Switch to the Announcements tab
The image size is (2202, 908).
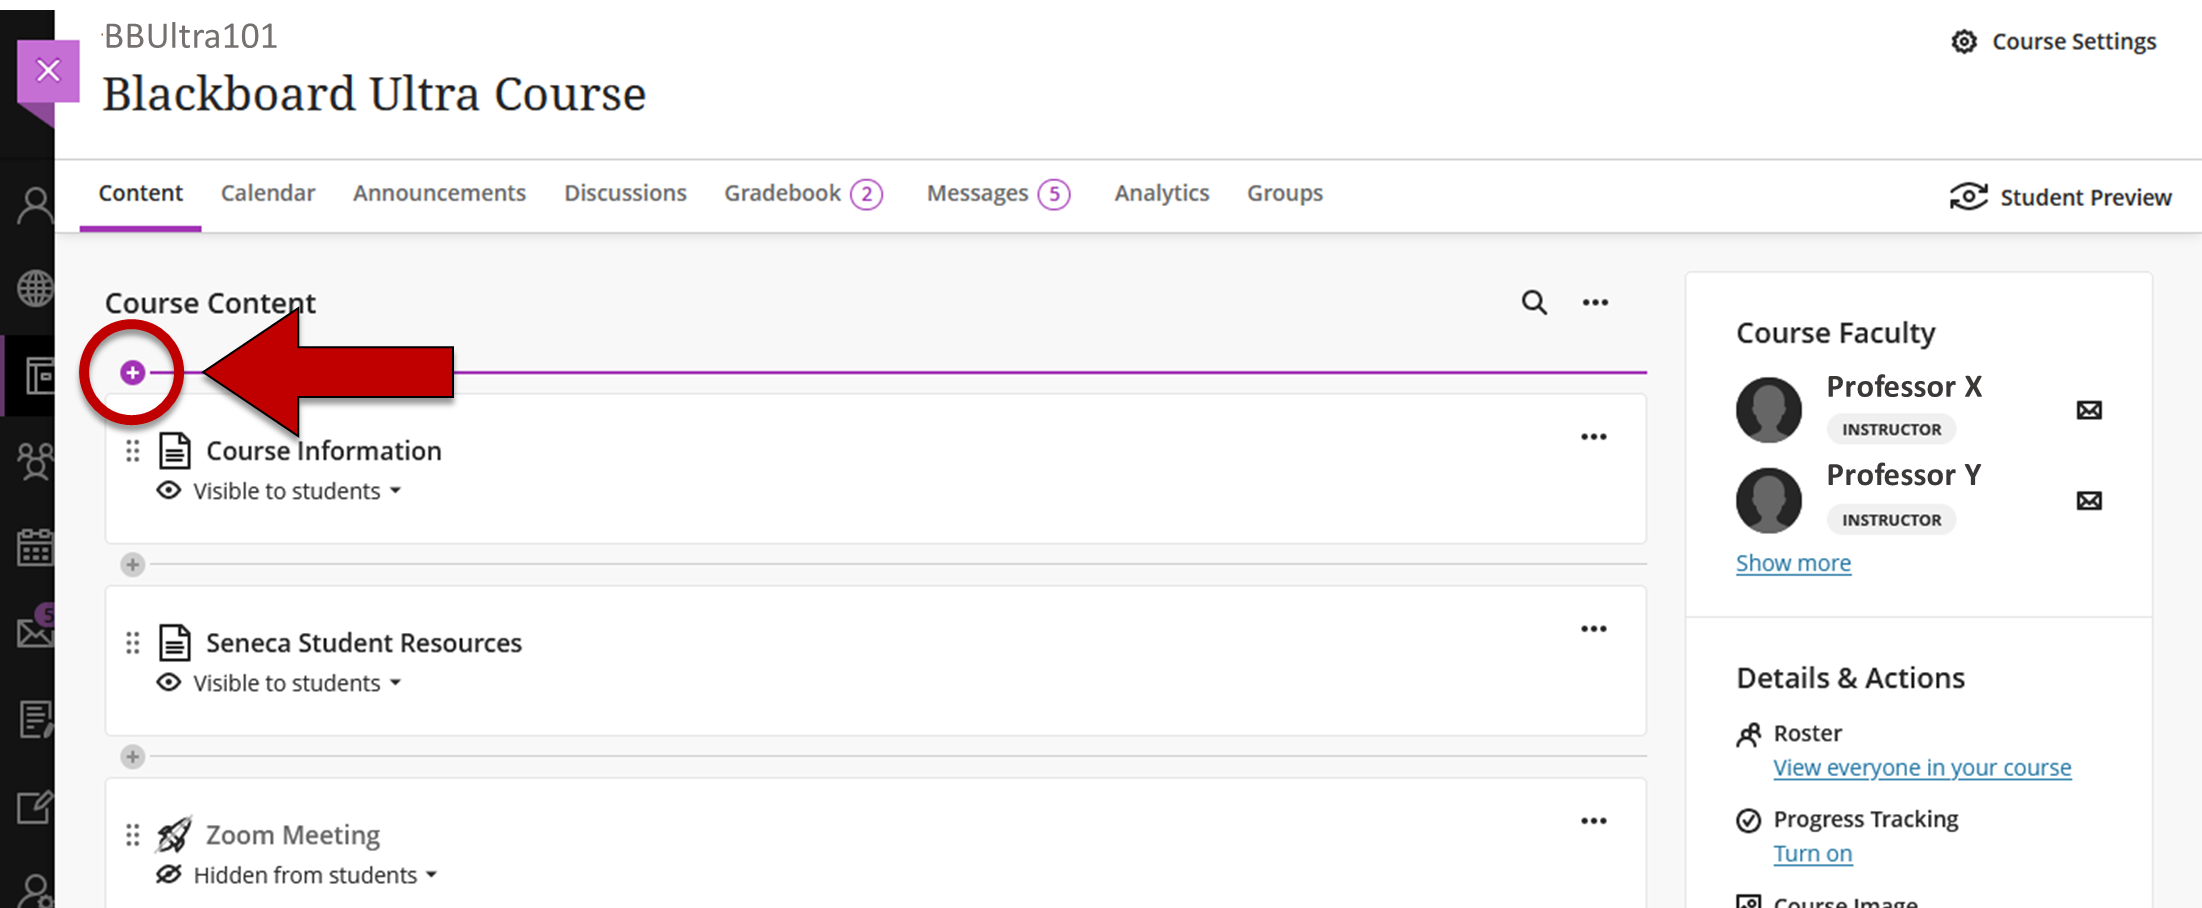[439, 193]
